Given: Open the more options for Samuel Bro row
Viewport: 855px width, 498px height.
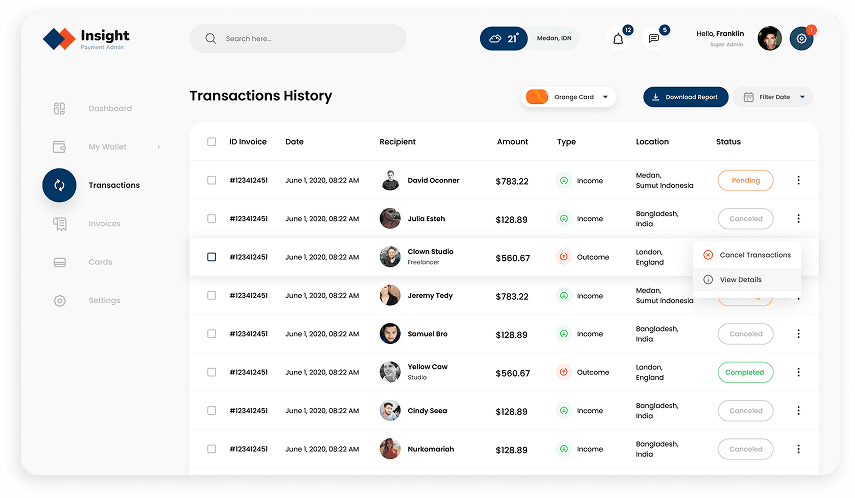Looking at the screenshot, I should pos(798,334).
